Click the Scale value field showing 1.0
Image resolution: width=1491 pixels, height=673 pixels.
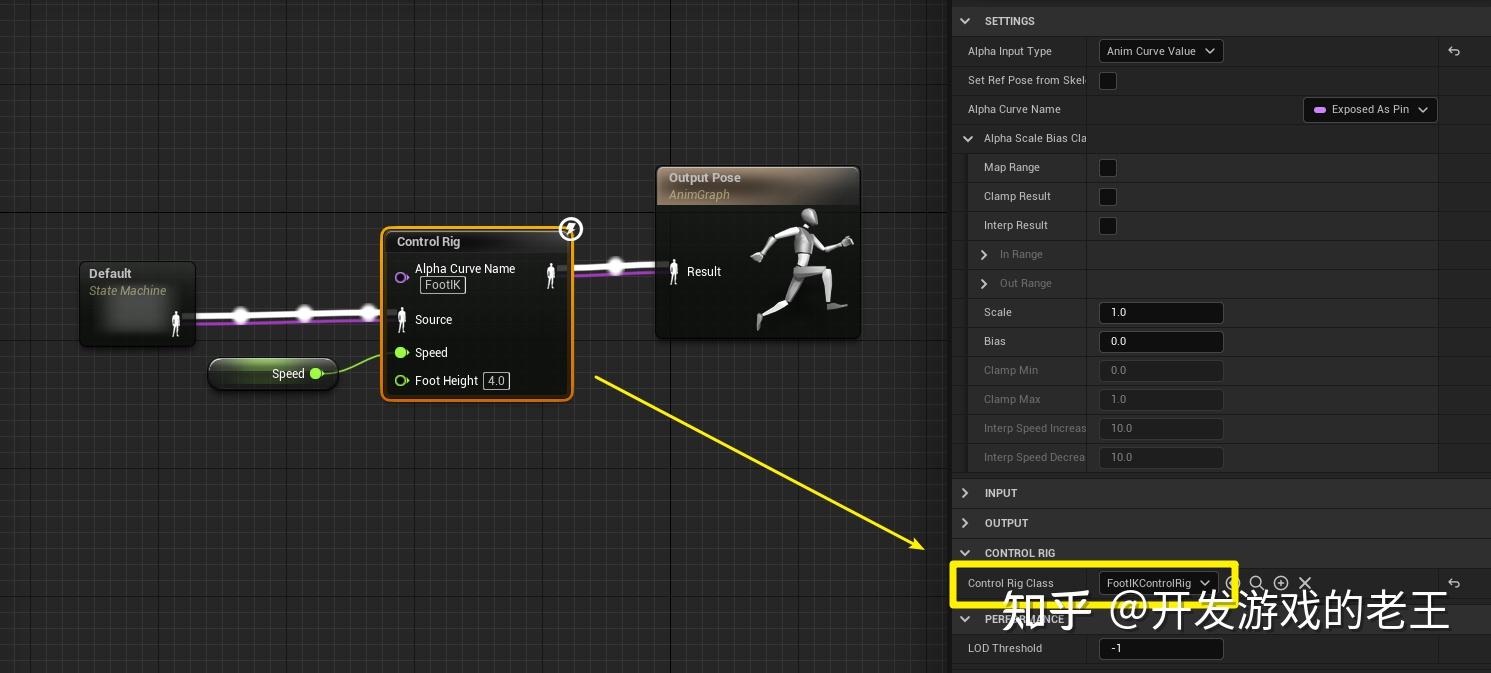pos(1160,312)
